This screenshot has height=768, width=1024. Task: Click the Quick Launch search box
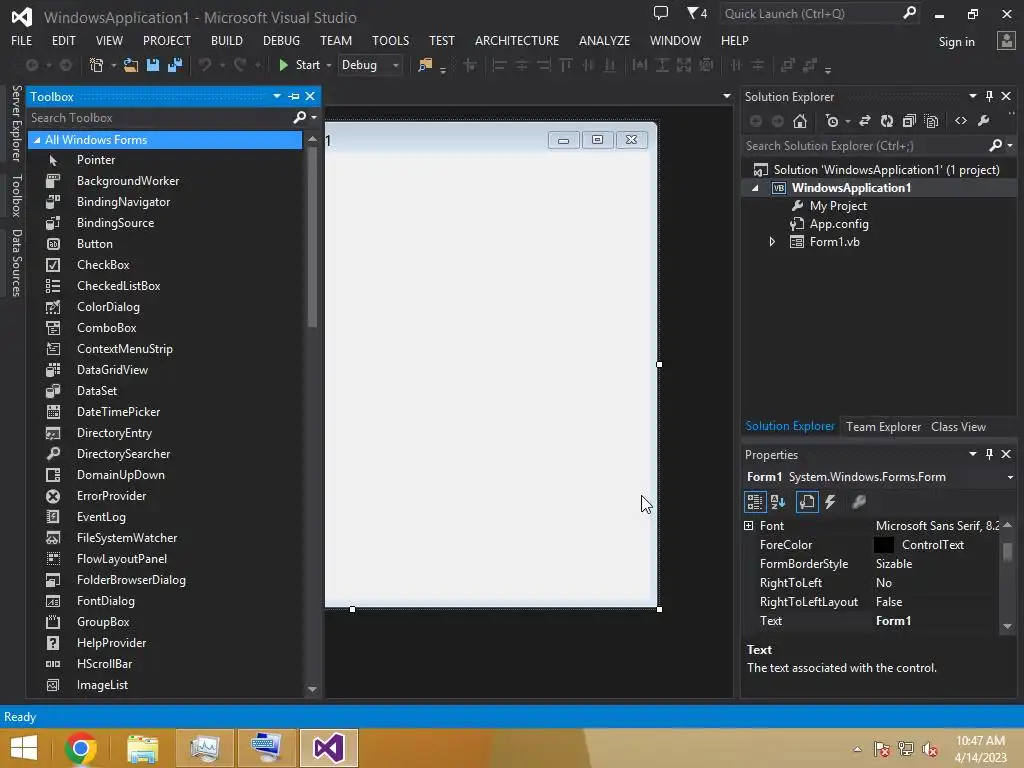(811, 14)
